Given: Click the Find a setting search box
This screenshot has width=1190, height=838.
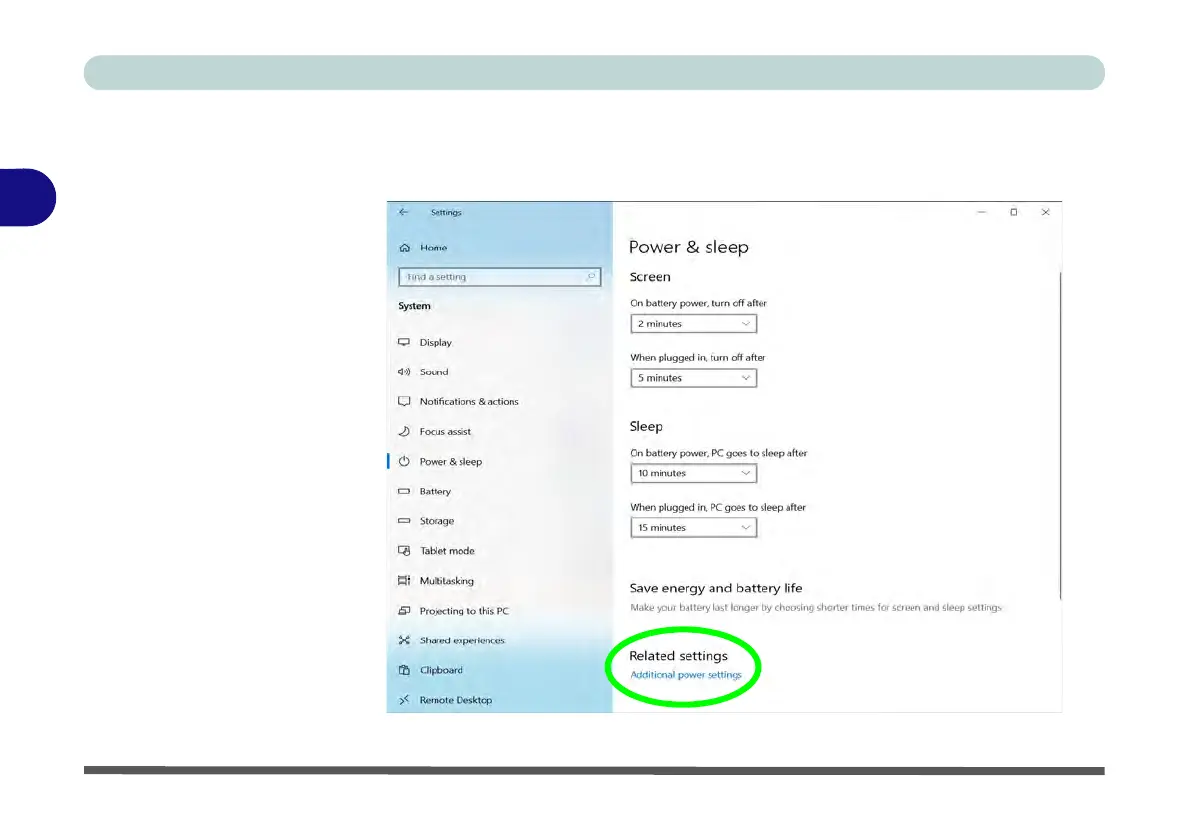Looking at the screenshot, I should (x=499, y=277).
